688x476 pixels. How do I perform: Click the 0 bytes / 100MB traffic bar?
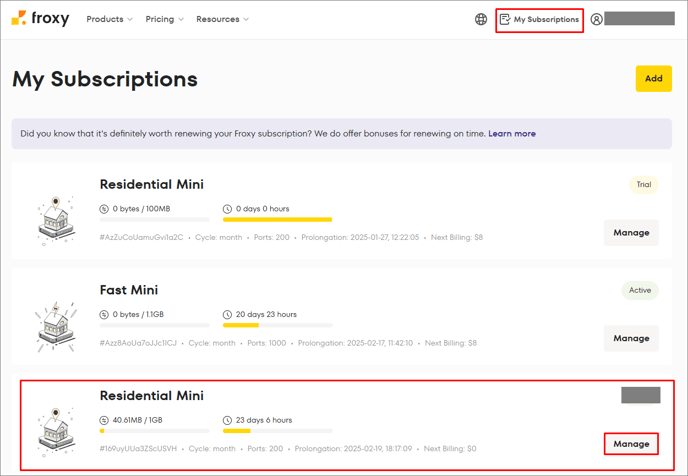coord(154,219)
